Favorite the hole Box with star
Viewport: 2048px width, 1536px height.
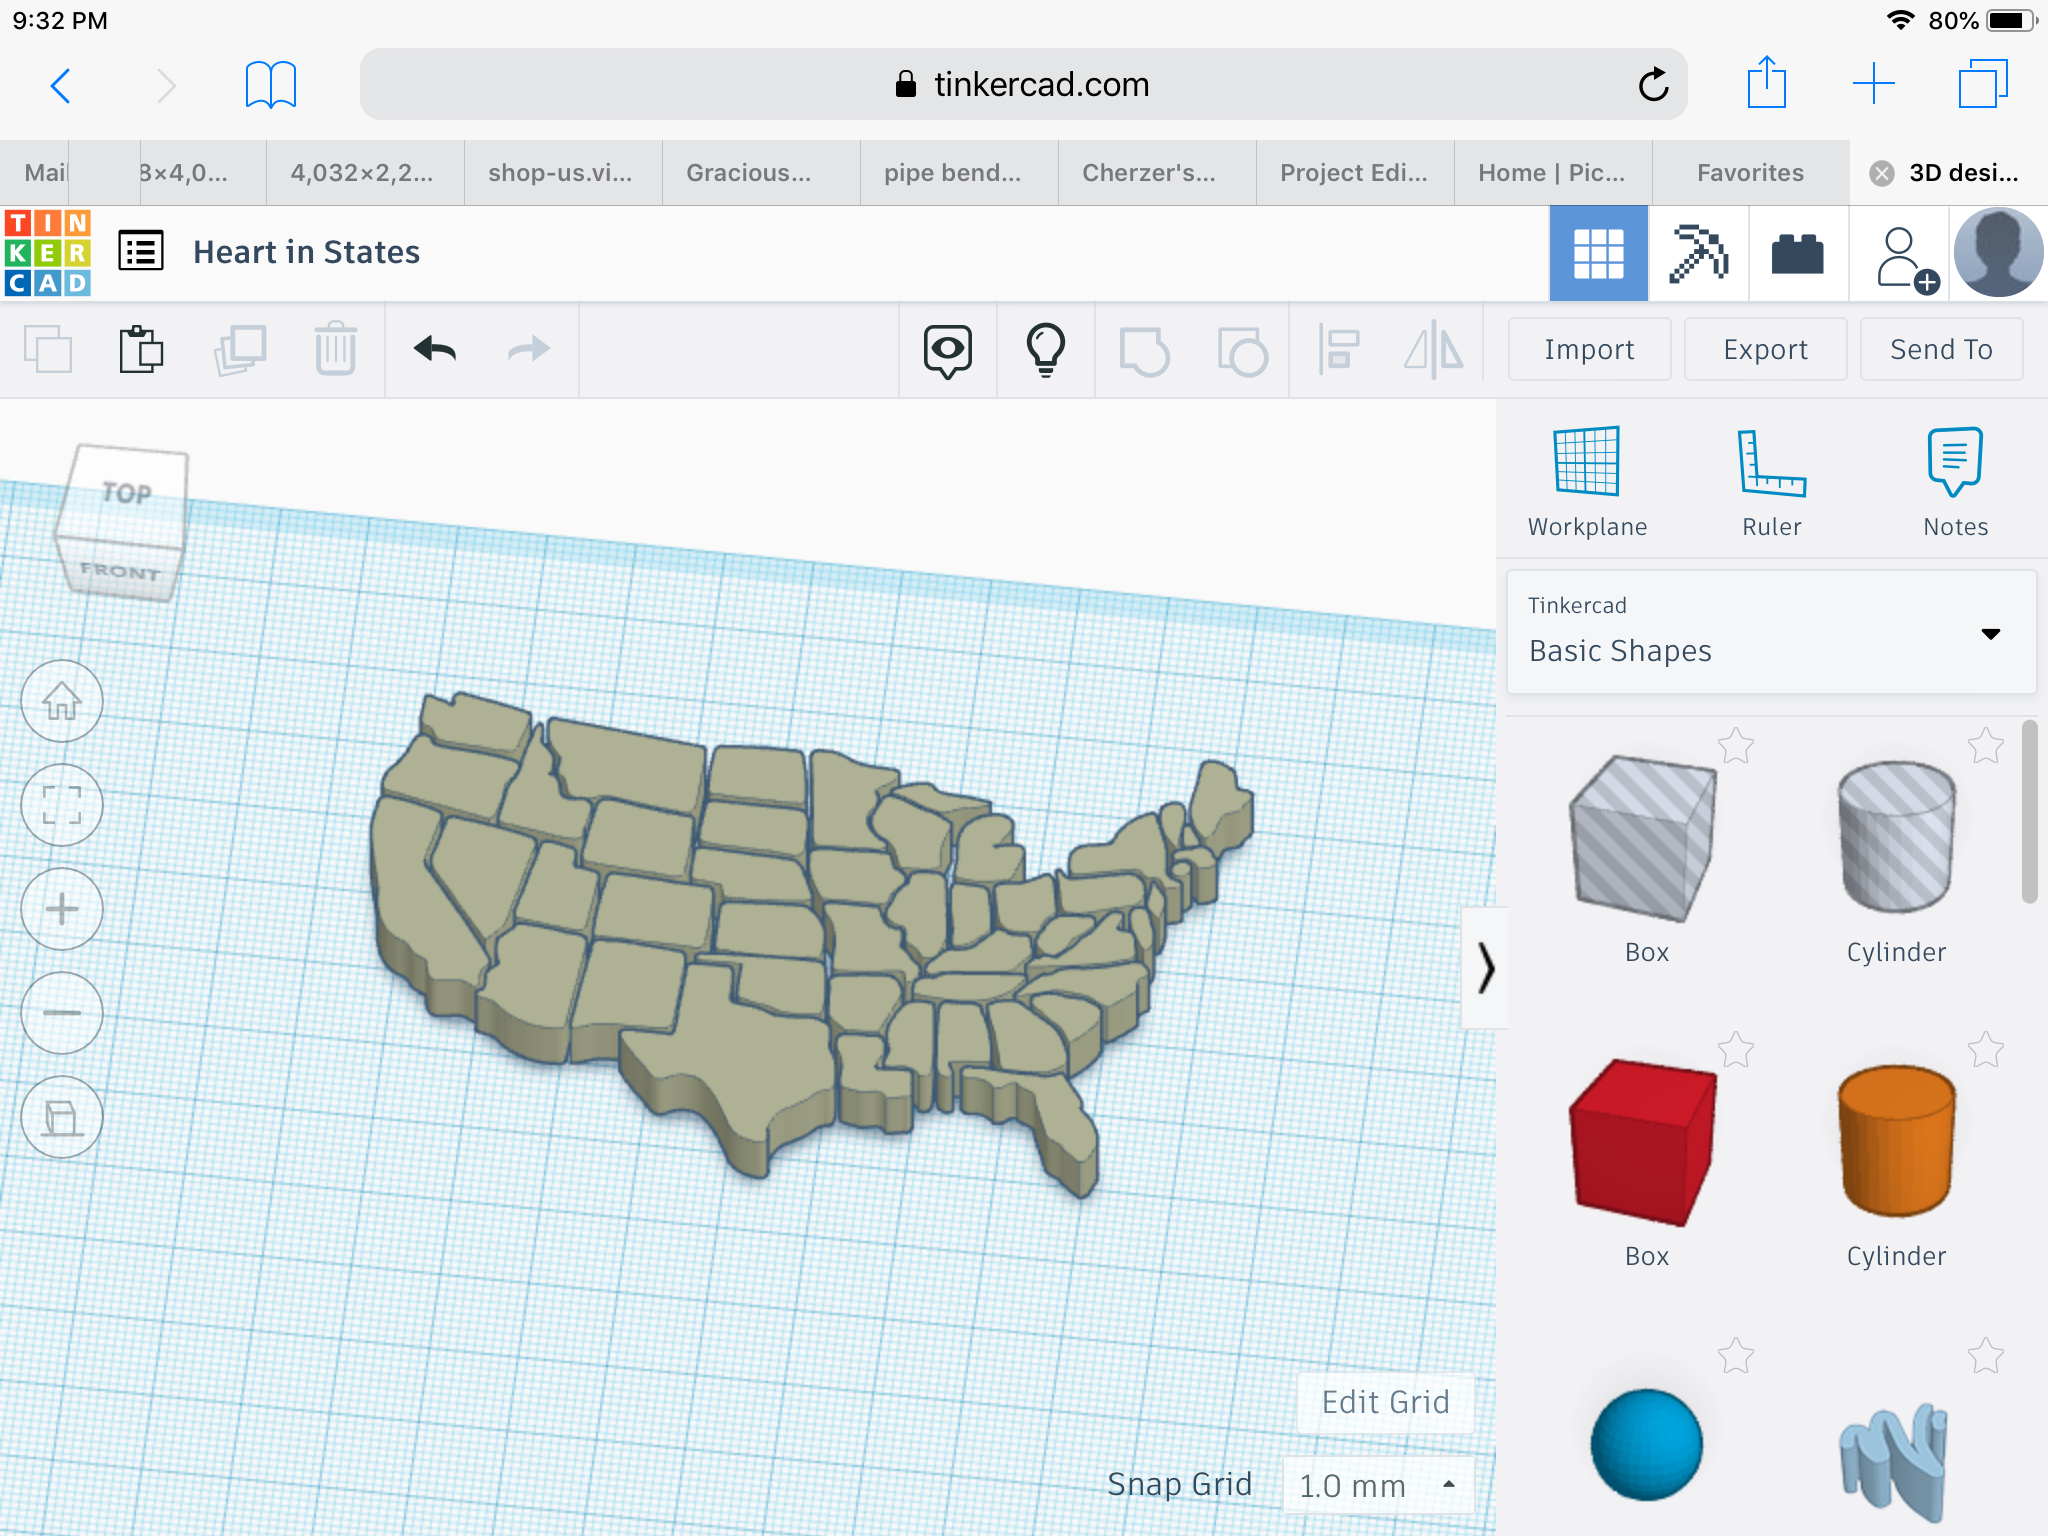(x=1736, y=746)
